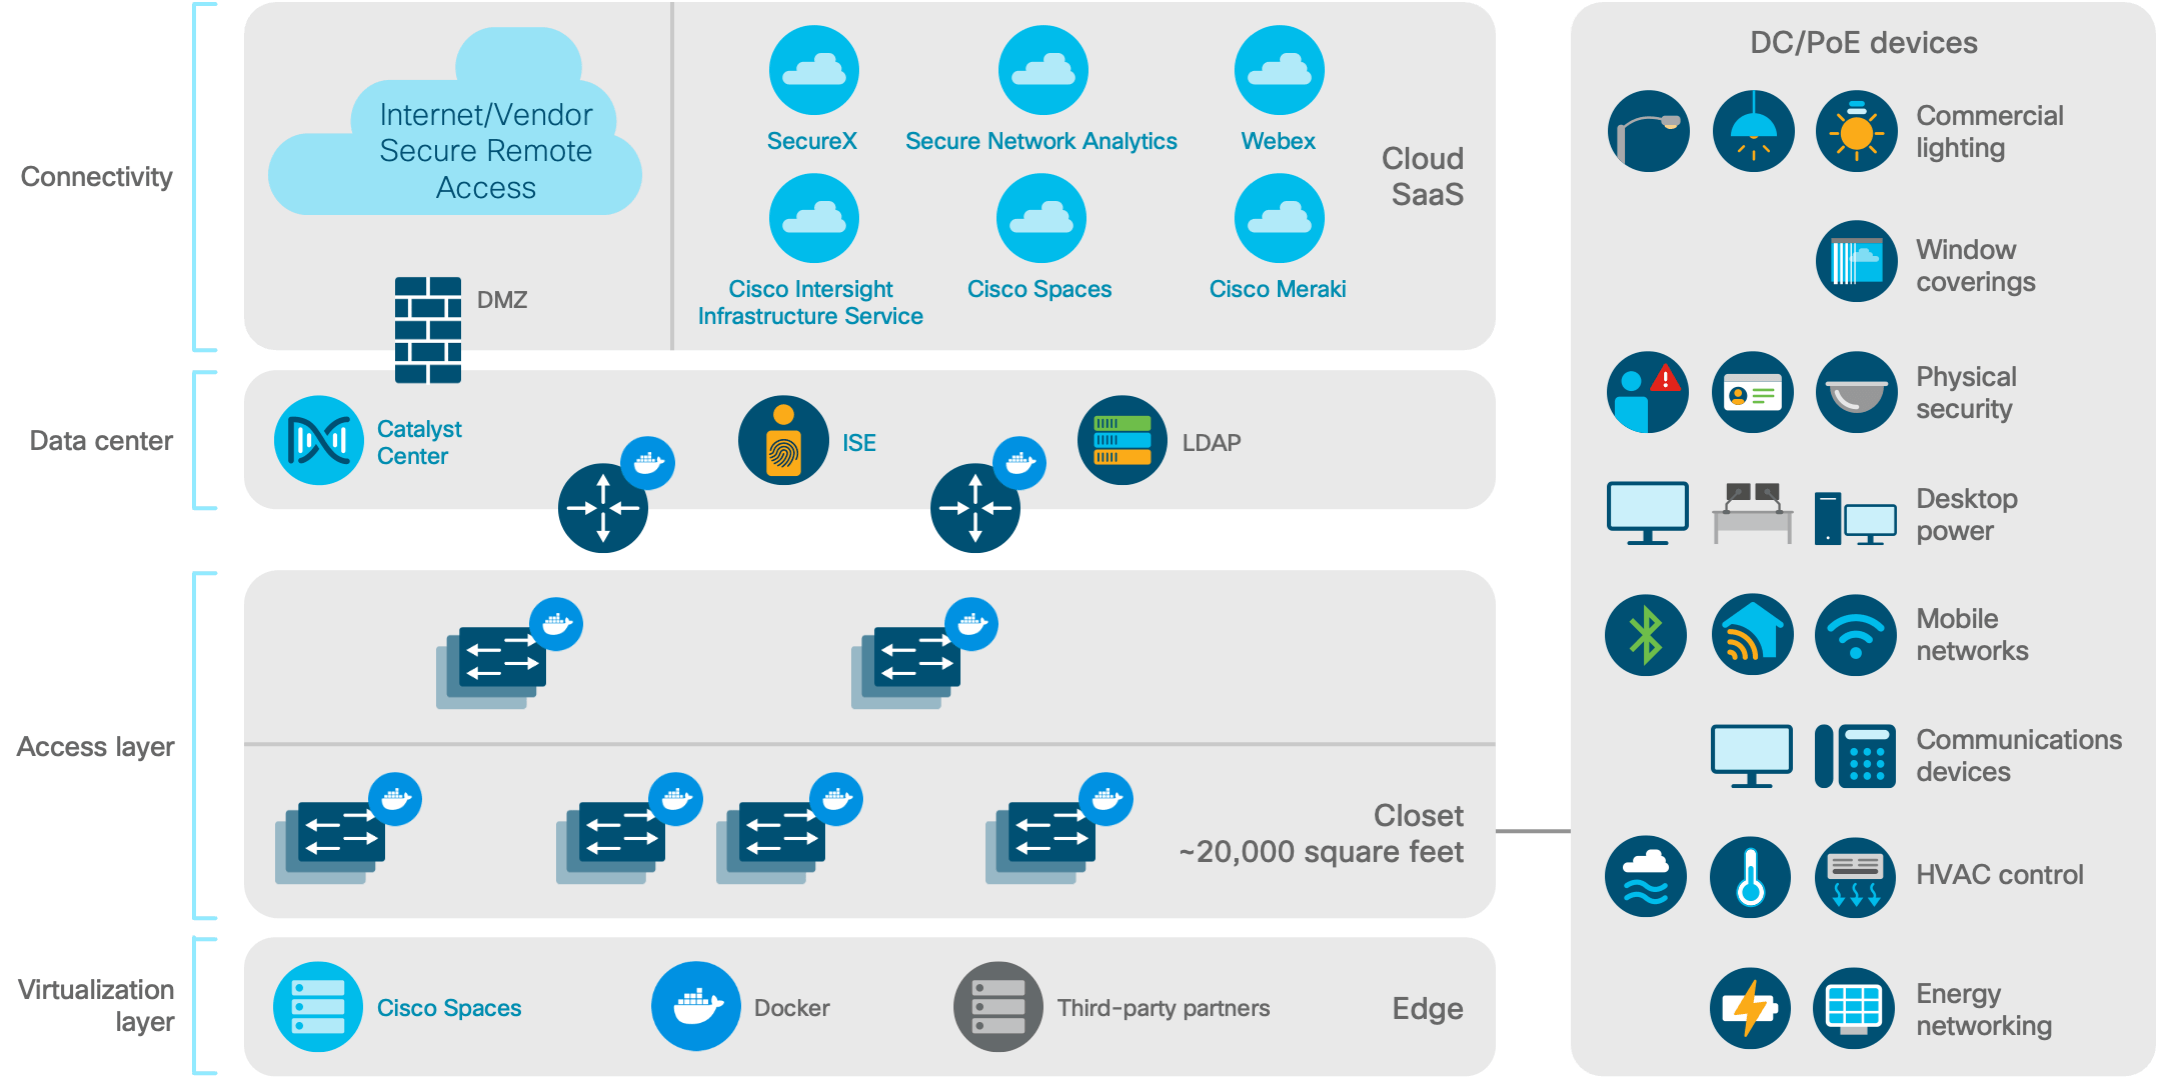Click the Third-party partners server icon
Image resolution: width=2160 pixels, height=1080 pixels.
click(x=998, y=1006)
